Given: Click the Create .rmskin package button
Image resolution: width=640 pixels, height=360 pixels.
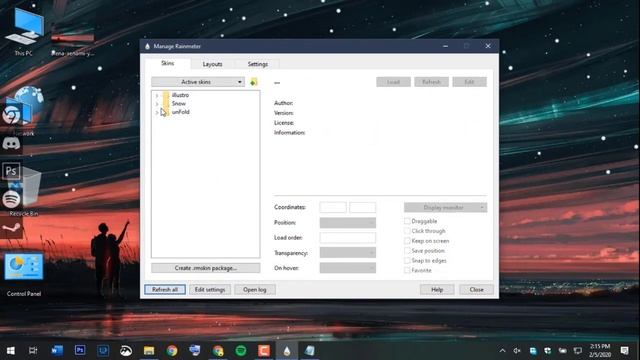Looking at the screenshot, I should (x=205, y=268).
